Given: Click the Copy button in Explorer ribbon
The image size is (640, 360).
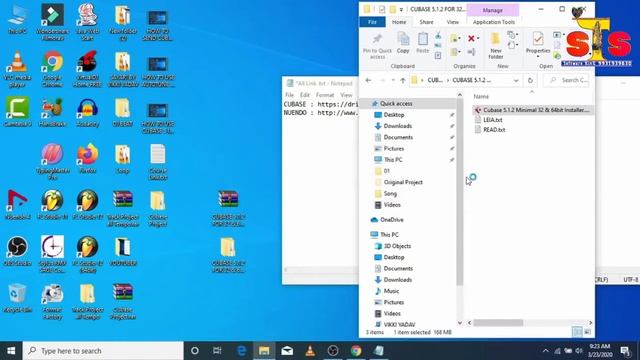Looking at the screenshot, I should (403, 43).
